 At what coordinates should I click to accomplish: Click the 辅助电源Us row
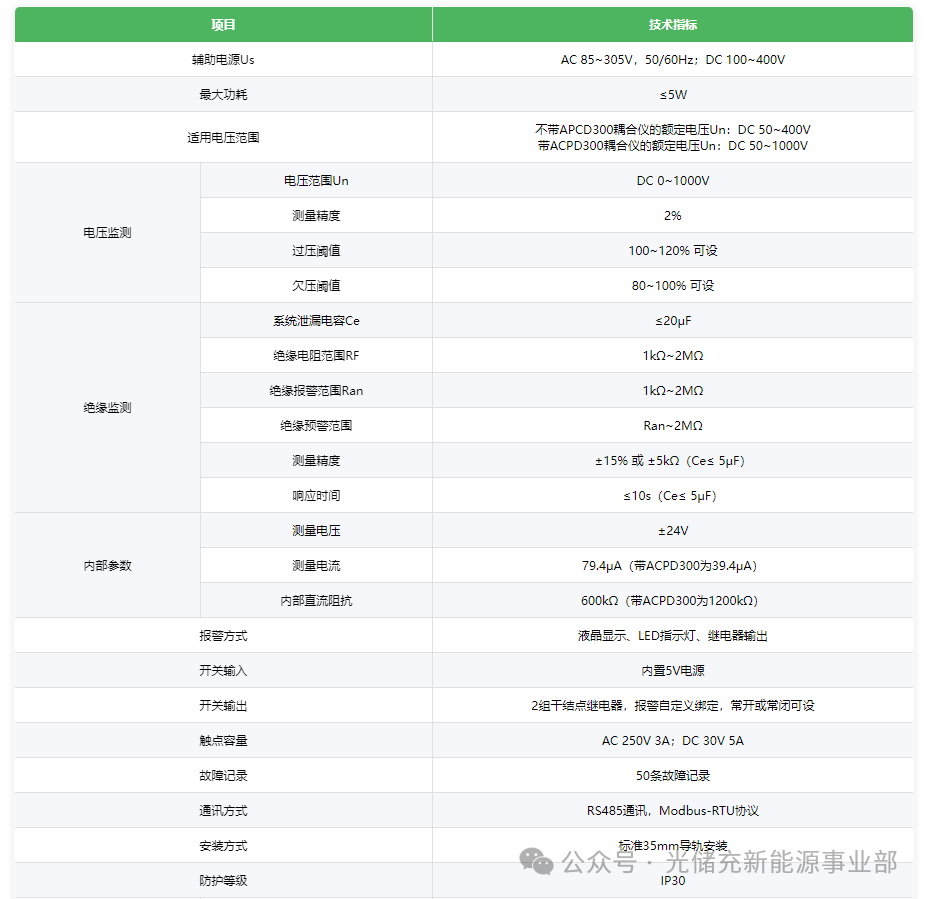(x=221, y=59)
